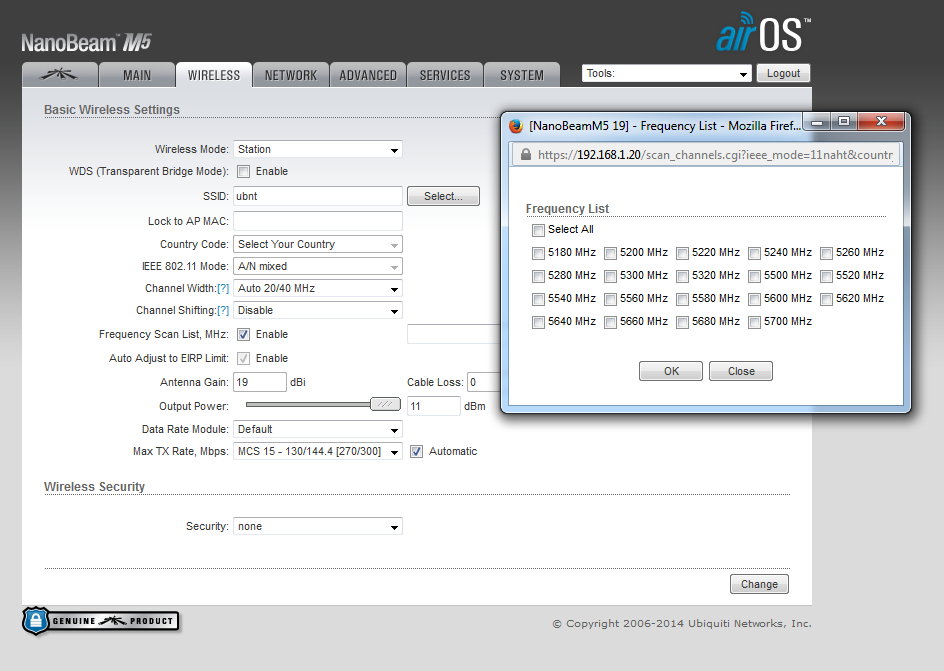Check the 5220 MHz frequency

682,253
